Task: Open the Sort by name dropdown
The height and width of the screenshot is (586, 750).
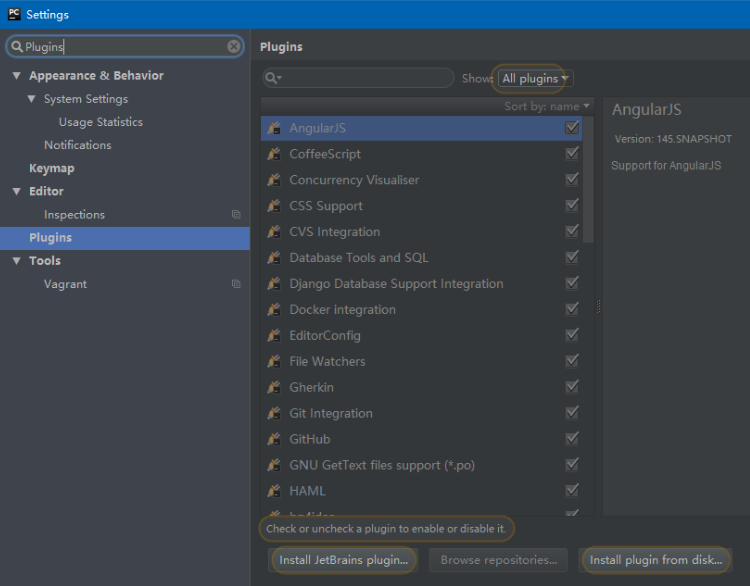Action: click(x=547, y=106)
